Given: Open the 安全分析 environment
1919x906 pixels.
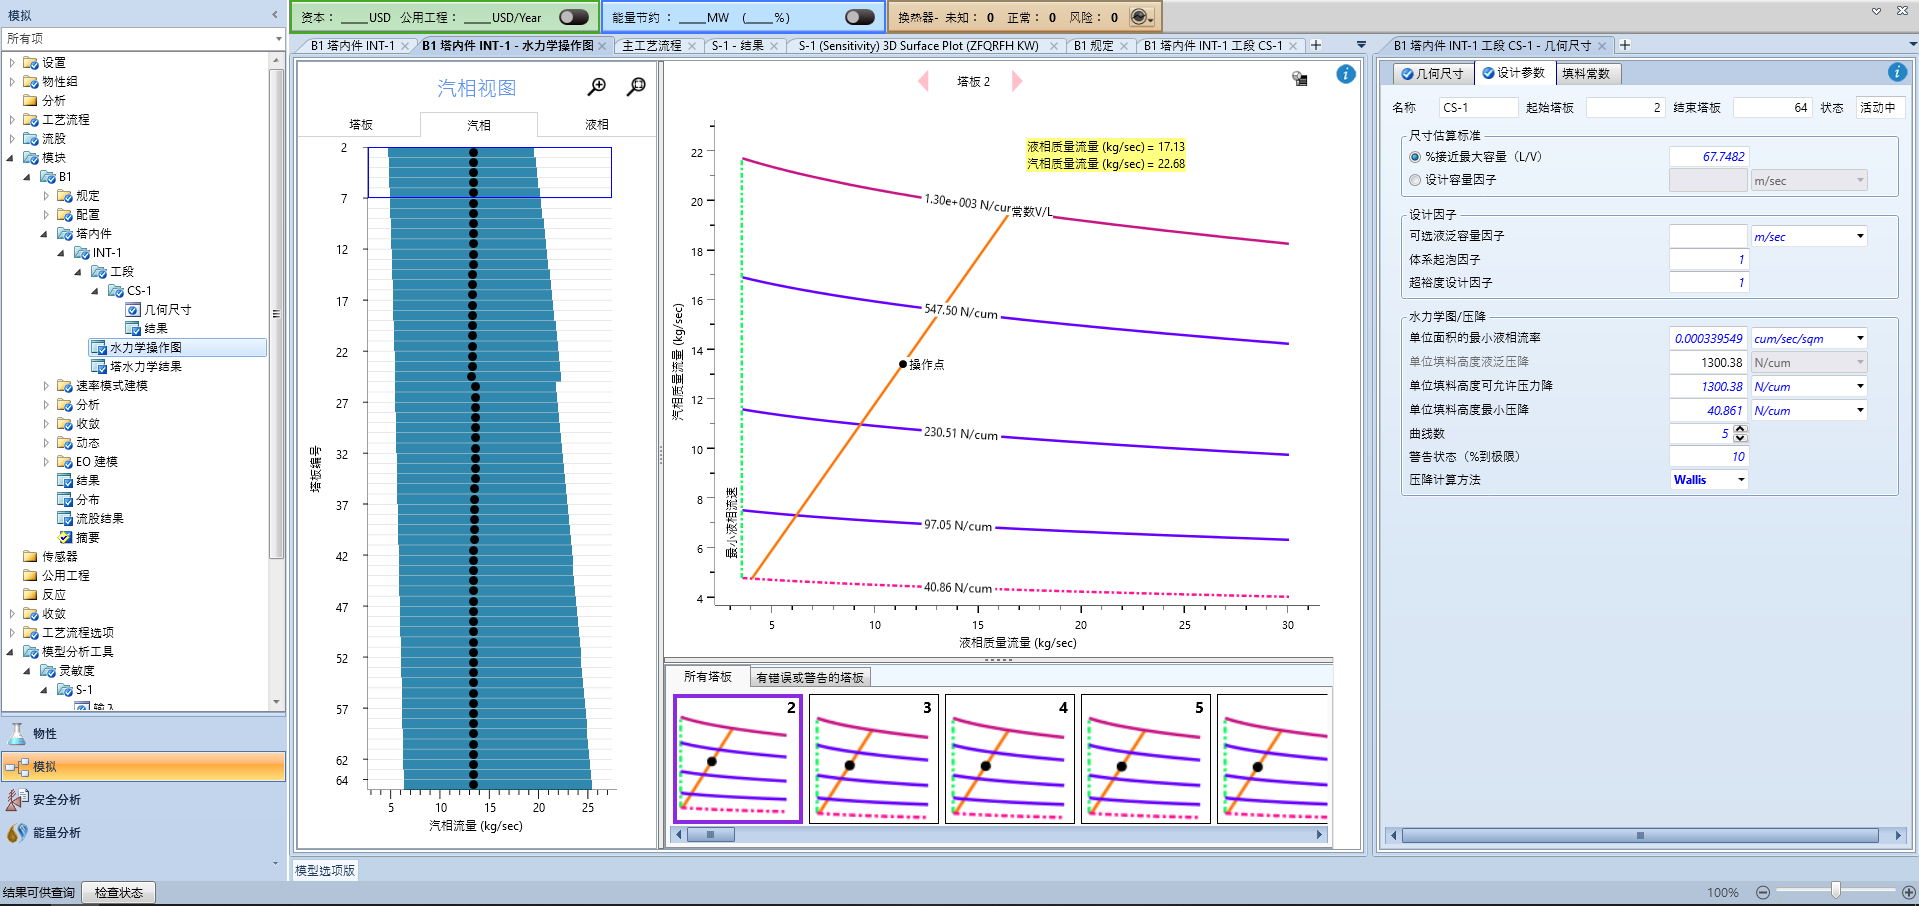Looking at the screenshot, I should click(57, 799).
